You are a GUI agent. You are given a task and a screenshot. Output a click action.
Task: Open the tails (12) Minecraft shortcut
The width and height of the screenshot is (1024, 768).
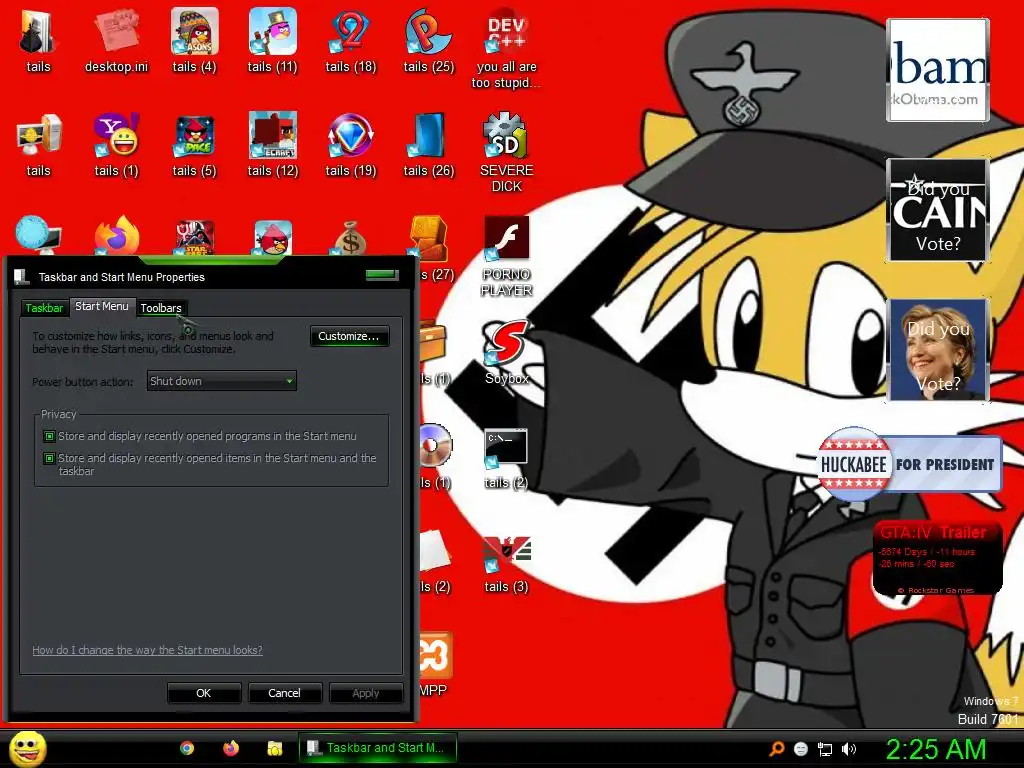[272, 145]
